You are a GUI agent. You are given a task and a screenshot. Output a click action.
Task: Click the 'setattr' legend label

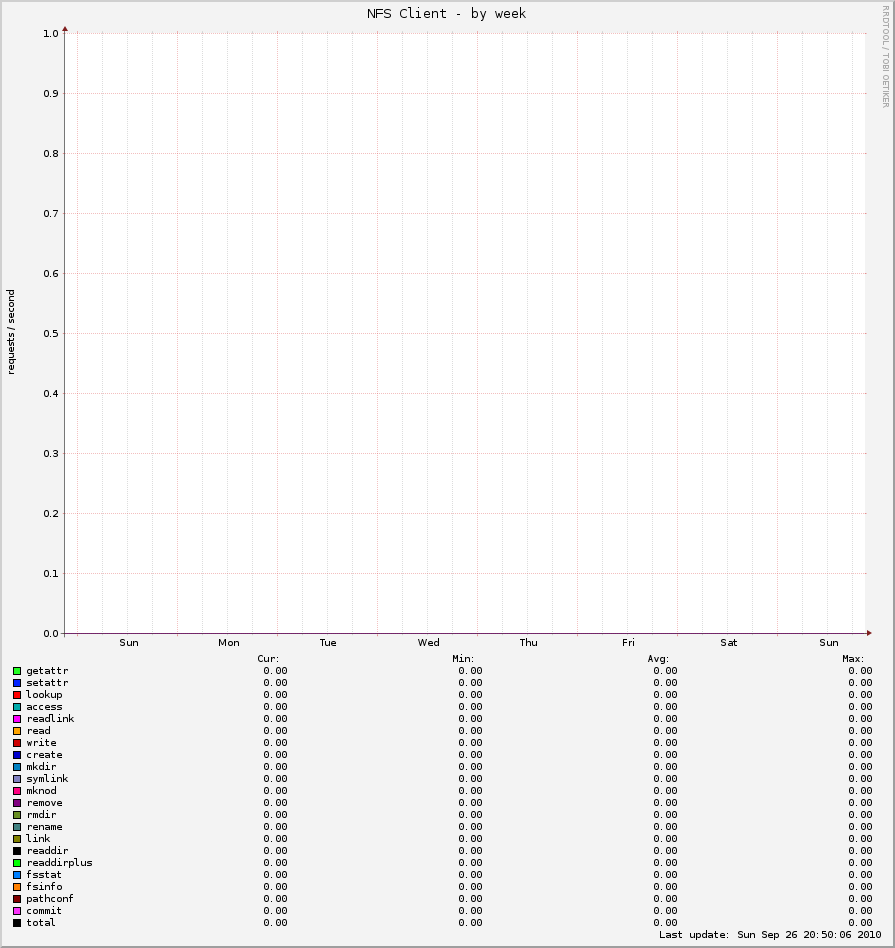[47, 683]
